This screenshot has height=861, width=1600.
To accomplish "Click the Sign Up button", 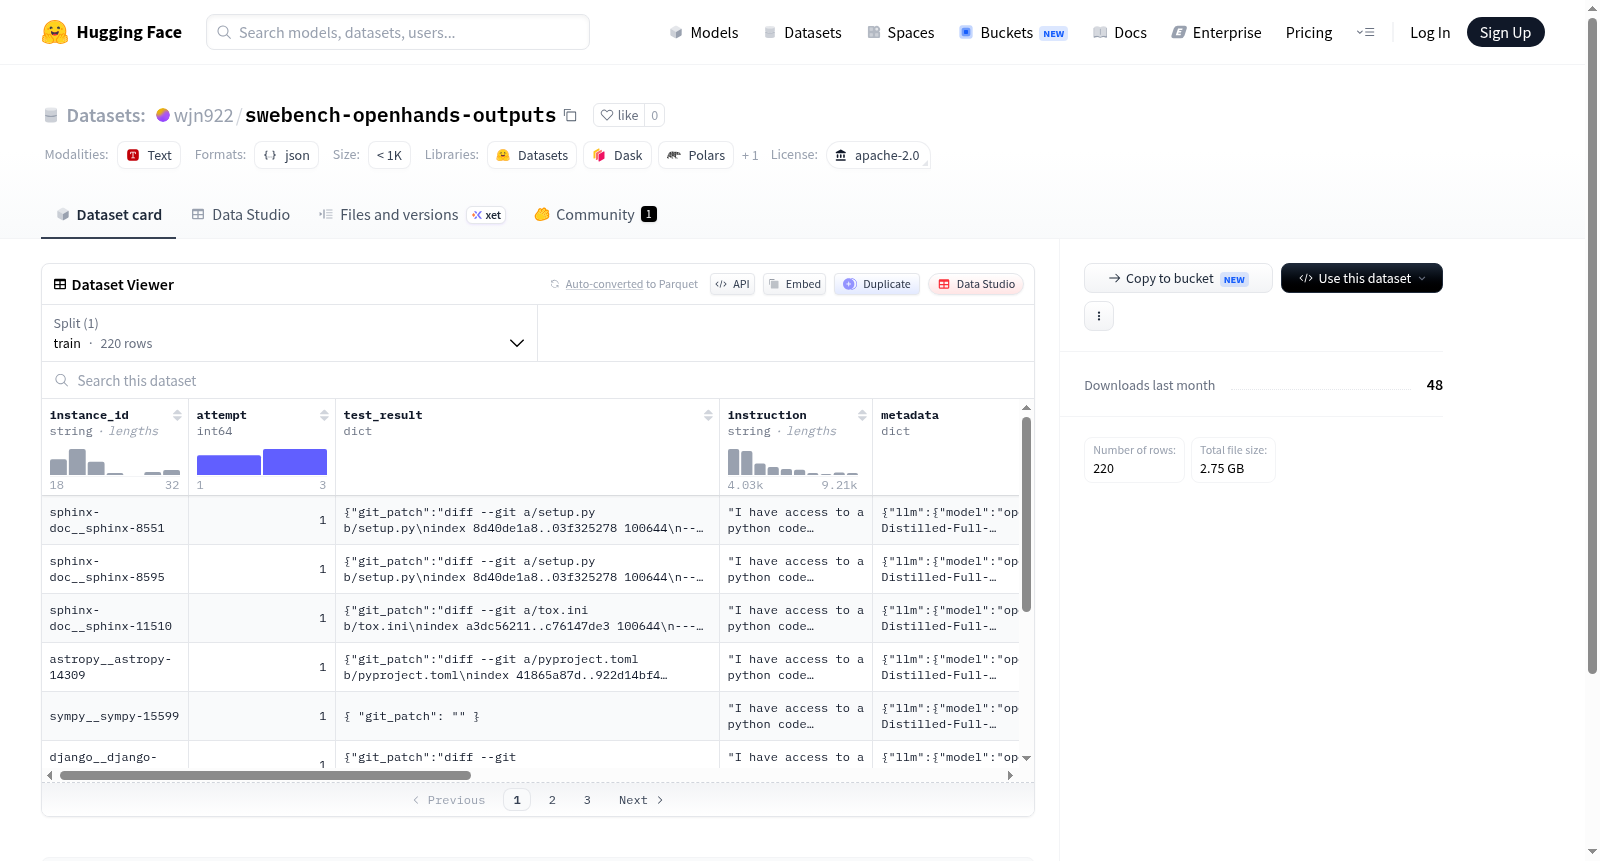I will pyautogui.click(x=1505, y=32).
